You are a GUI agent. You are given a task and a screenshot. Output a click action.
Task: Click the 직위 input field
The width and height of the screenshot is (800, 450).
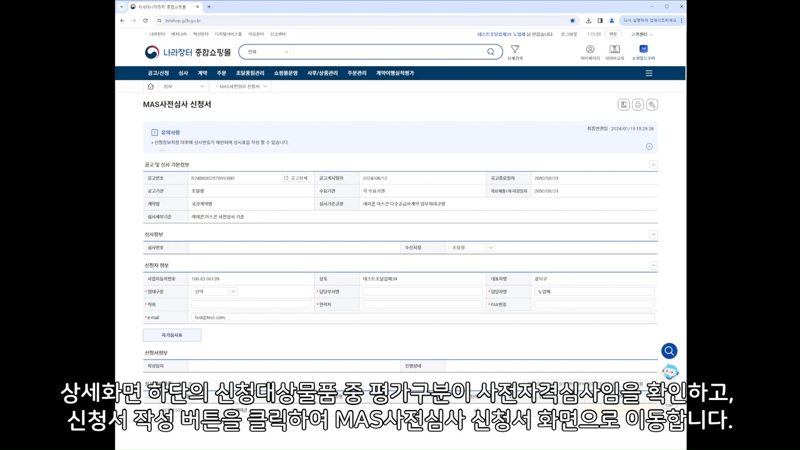pos(251,305)
